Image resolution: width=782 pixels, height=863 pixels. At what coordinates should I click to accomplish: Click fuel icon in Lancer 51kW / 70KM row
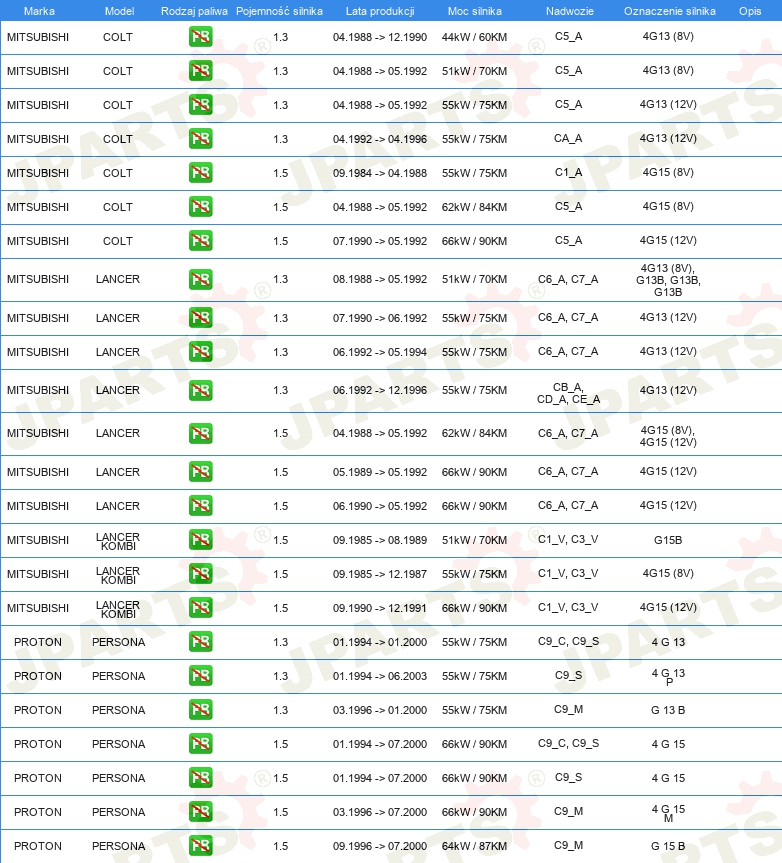[x=200, y=280]
